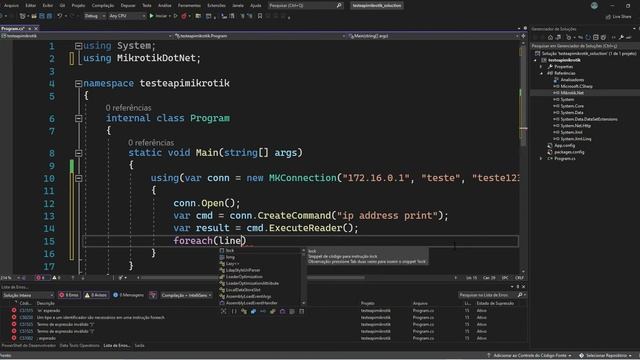This screenshot has height=360, width=640.
Task: Click the Save All icon in toolbar
Action: click(x=49, y=16)
